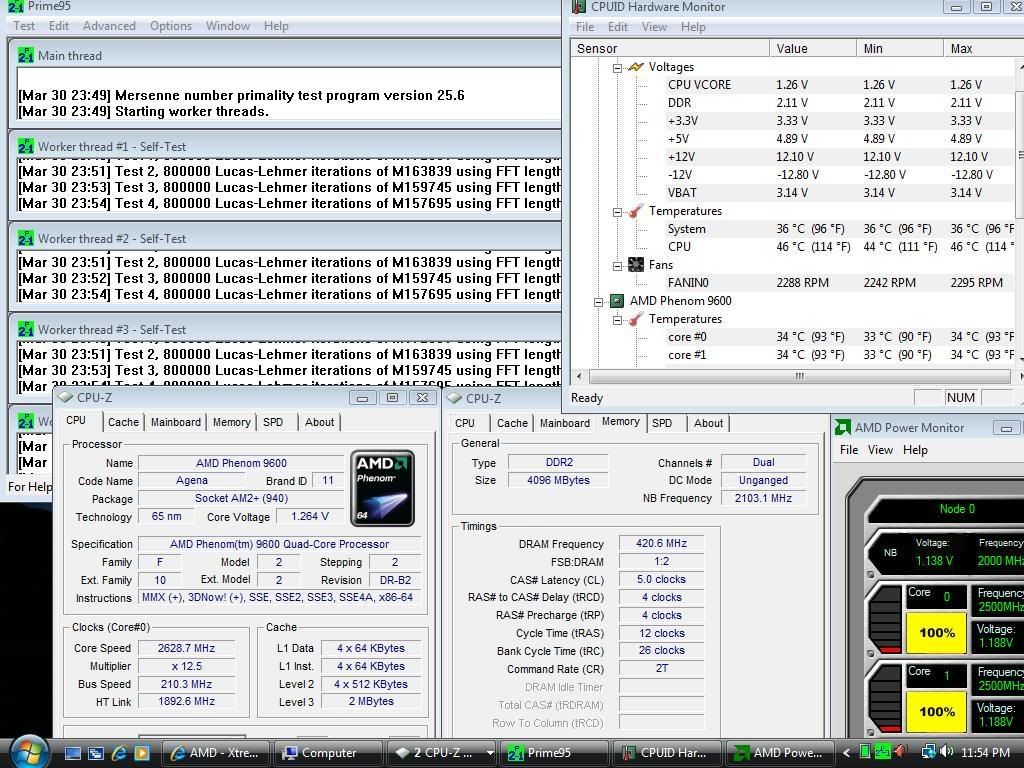Click the taskbar clock 11:54 PM
The image size is (1024, 768).
click(985, 753)
